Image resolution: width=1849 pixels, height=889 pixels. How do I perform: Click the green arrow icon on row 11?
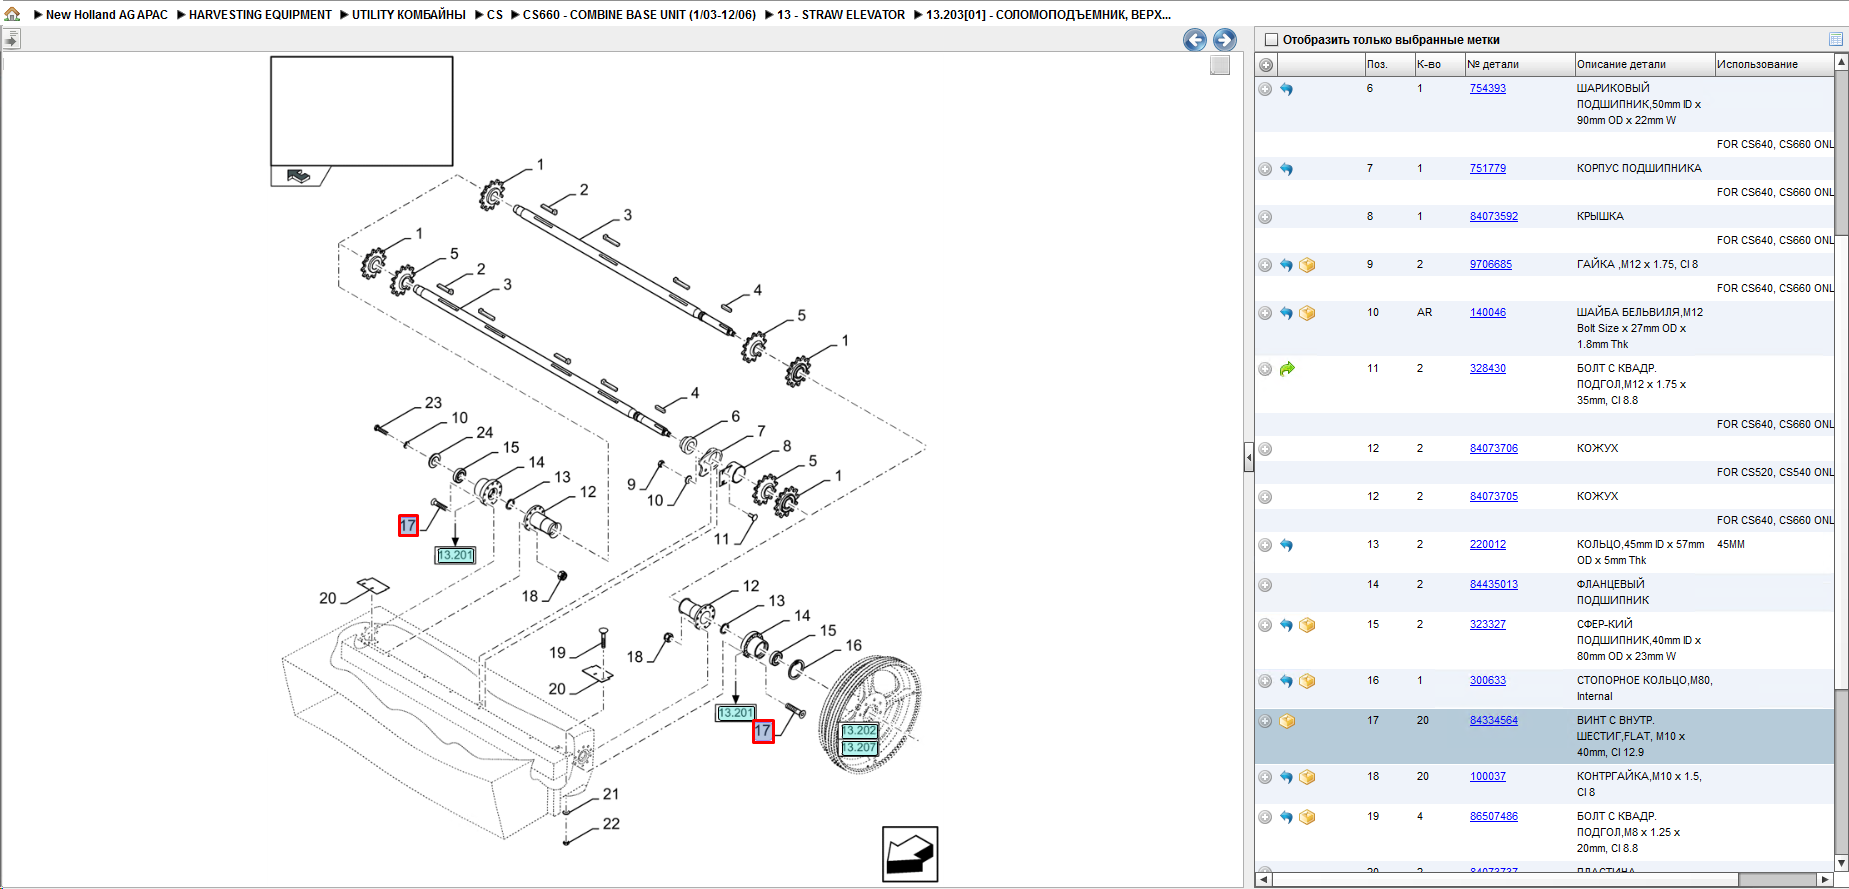tap(1286, 369)
